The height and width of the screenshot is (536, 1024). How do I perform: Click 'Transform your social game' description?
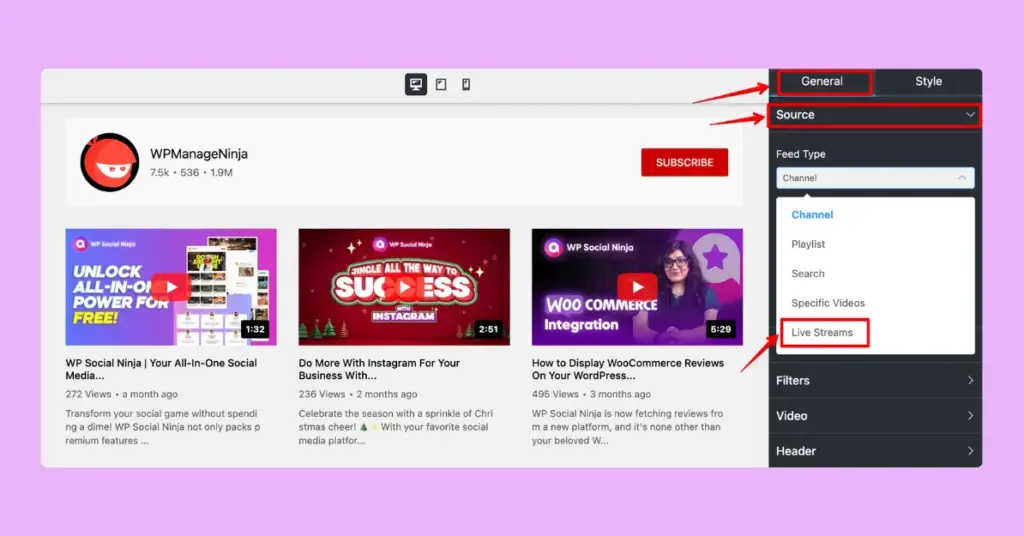(163, 427)
